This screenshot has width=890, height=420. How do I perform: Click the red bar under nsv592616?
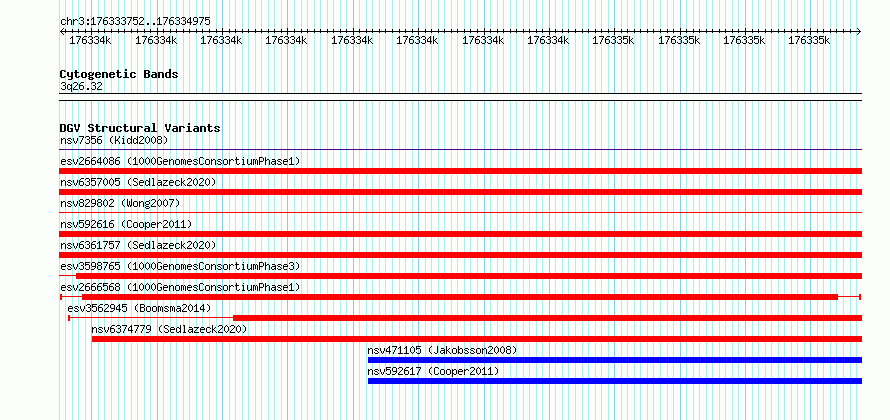(x=461, y=234)
